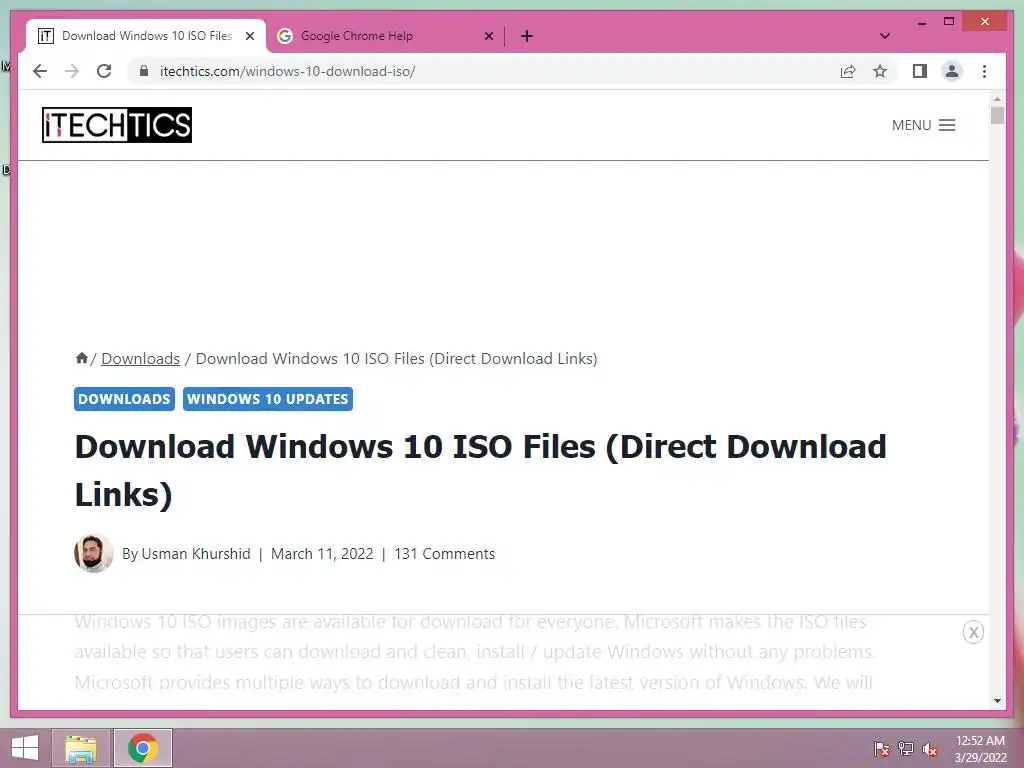Open the Action Center flag icon
The height and width of the screenshot is (768, 1024).
882,748
